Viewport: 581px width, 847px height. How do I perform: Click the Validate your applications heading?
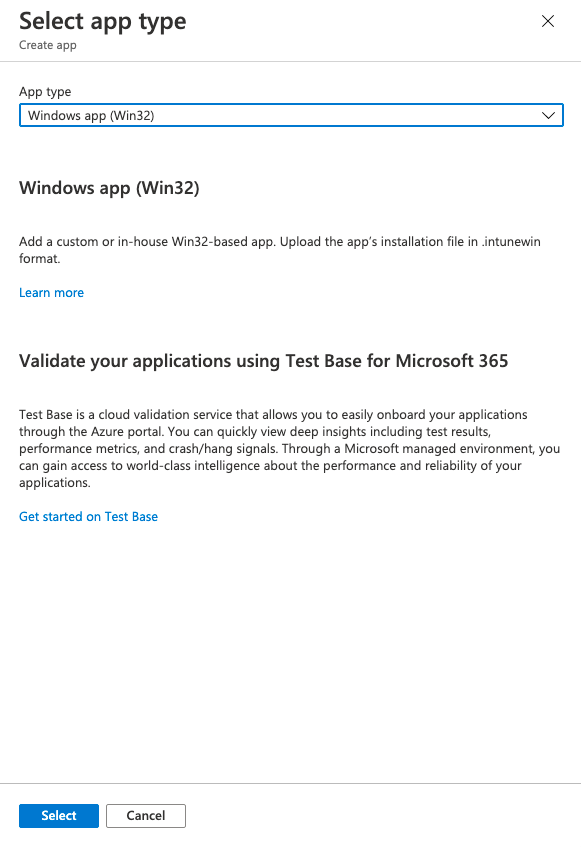coord(264,361)
